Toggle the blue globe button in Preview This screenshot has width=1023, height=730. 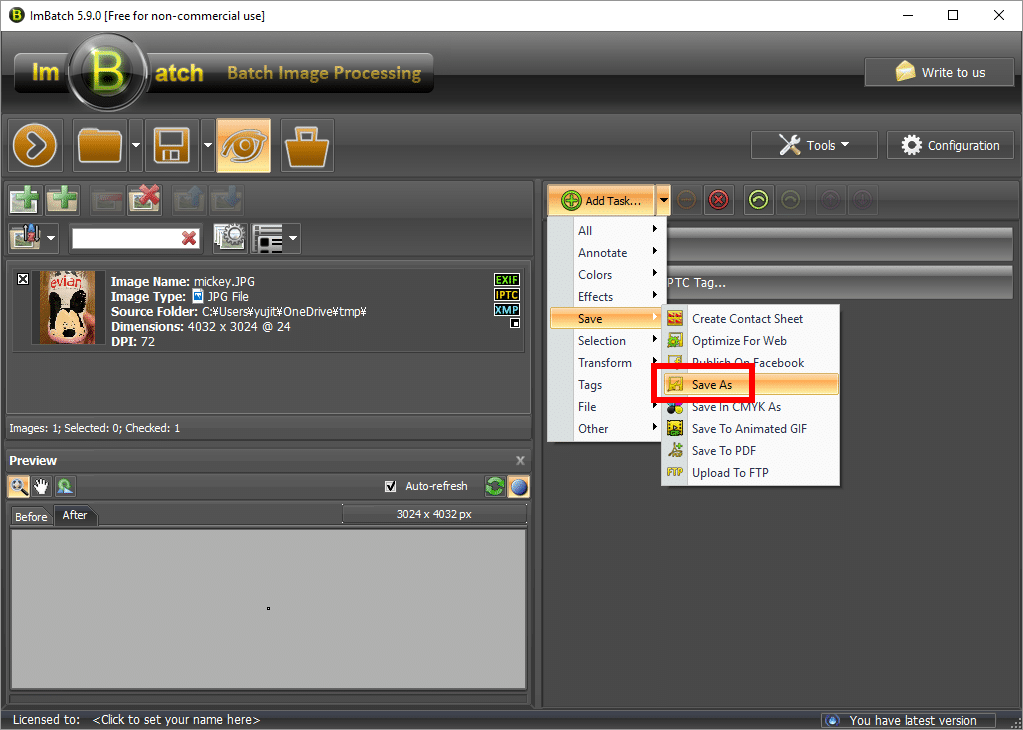(x=518, y=487)
